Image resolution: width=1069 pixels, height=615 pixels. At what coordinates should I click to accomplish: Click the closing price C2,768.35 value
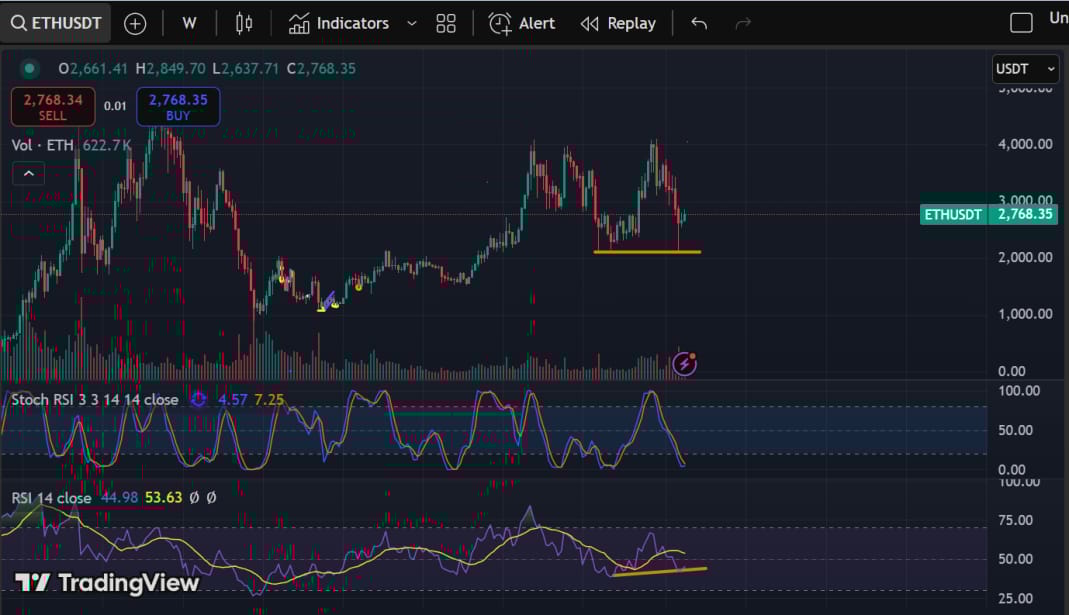(x=321, y=68)
